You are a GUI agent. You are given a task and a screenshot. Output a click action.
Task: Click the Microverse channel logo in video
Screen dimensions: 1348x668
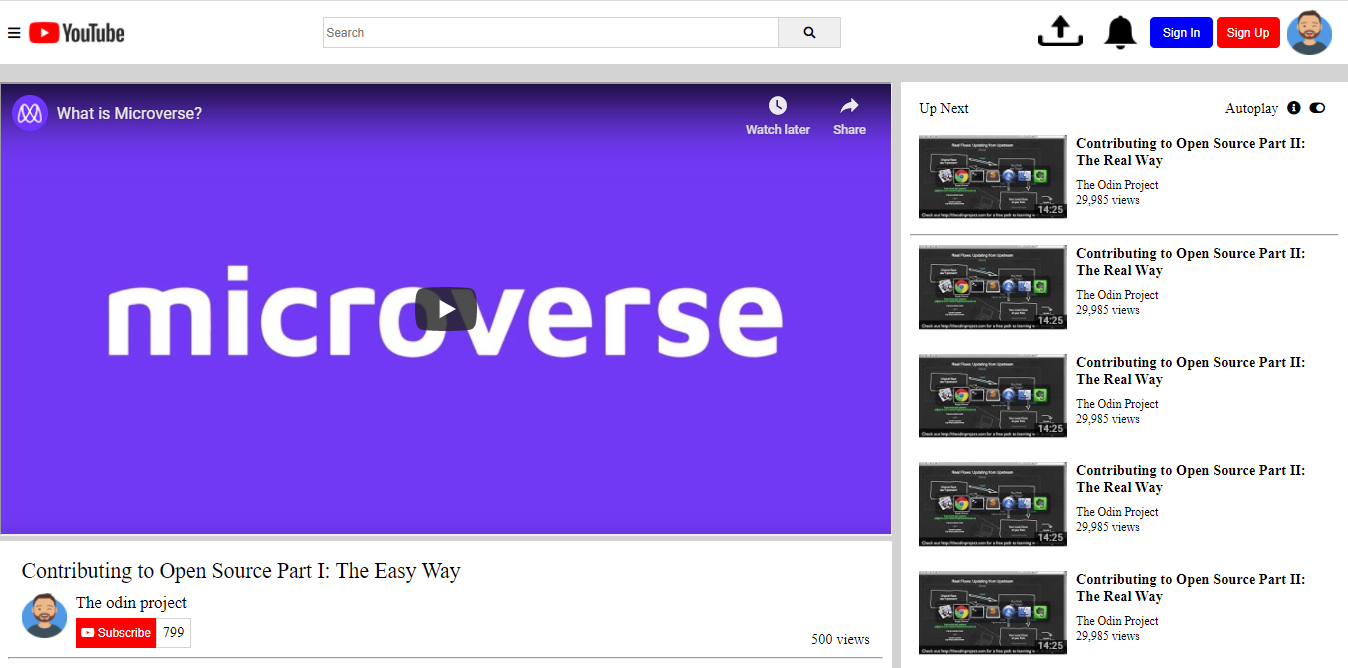[x=30, y=113]
